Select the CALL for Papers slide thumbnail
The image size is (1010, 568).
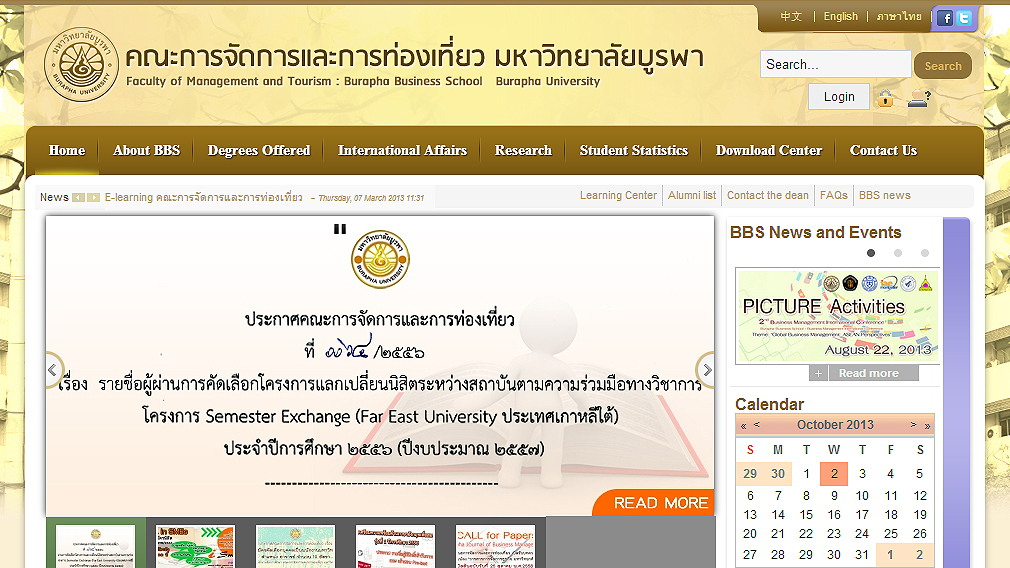495,546
